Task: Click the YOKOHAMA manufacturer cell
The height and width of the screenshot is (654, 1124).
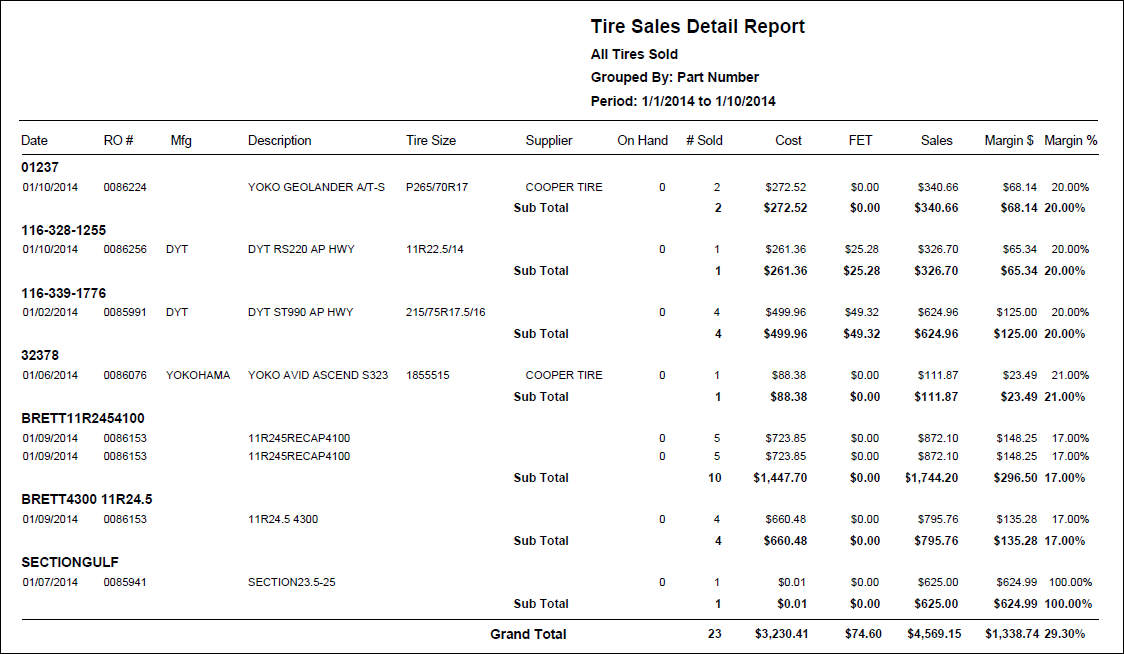Action: pyautogui.click(x=198, y=375)
